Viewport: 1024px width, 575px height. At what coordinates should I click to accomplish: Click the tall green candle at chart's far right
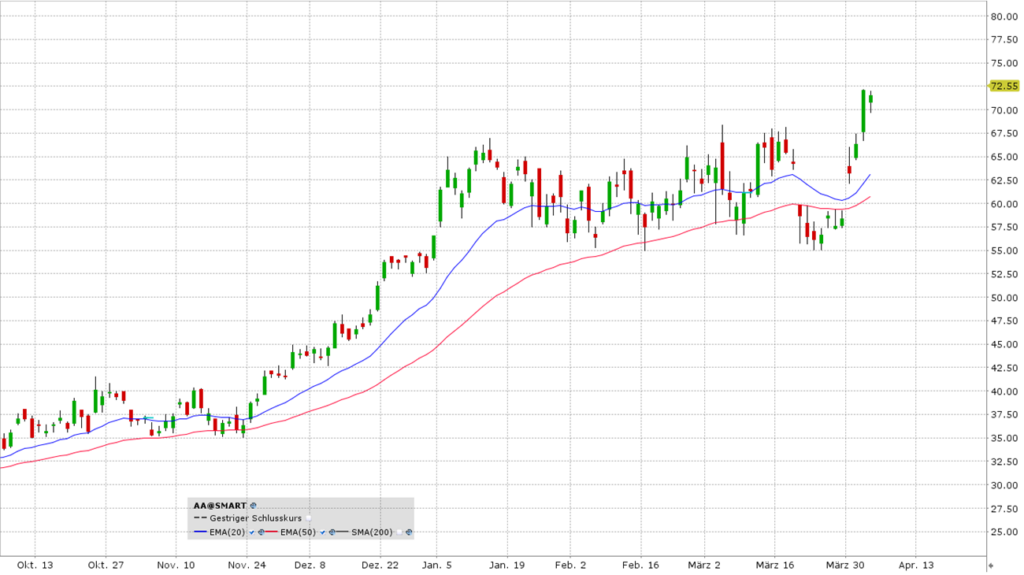pyautogui.click(x=863, y=113)
